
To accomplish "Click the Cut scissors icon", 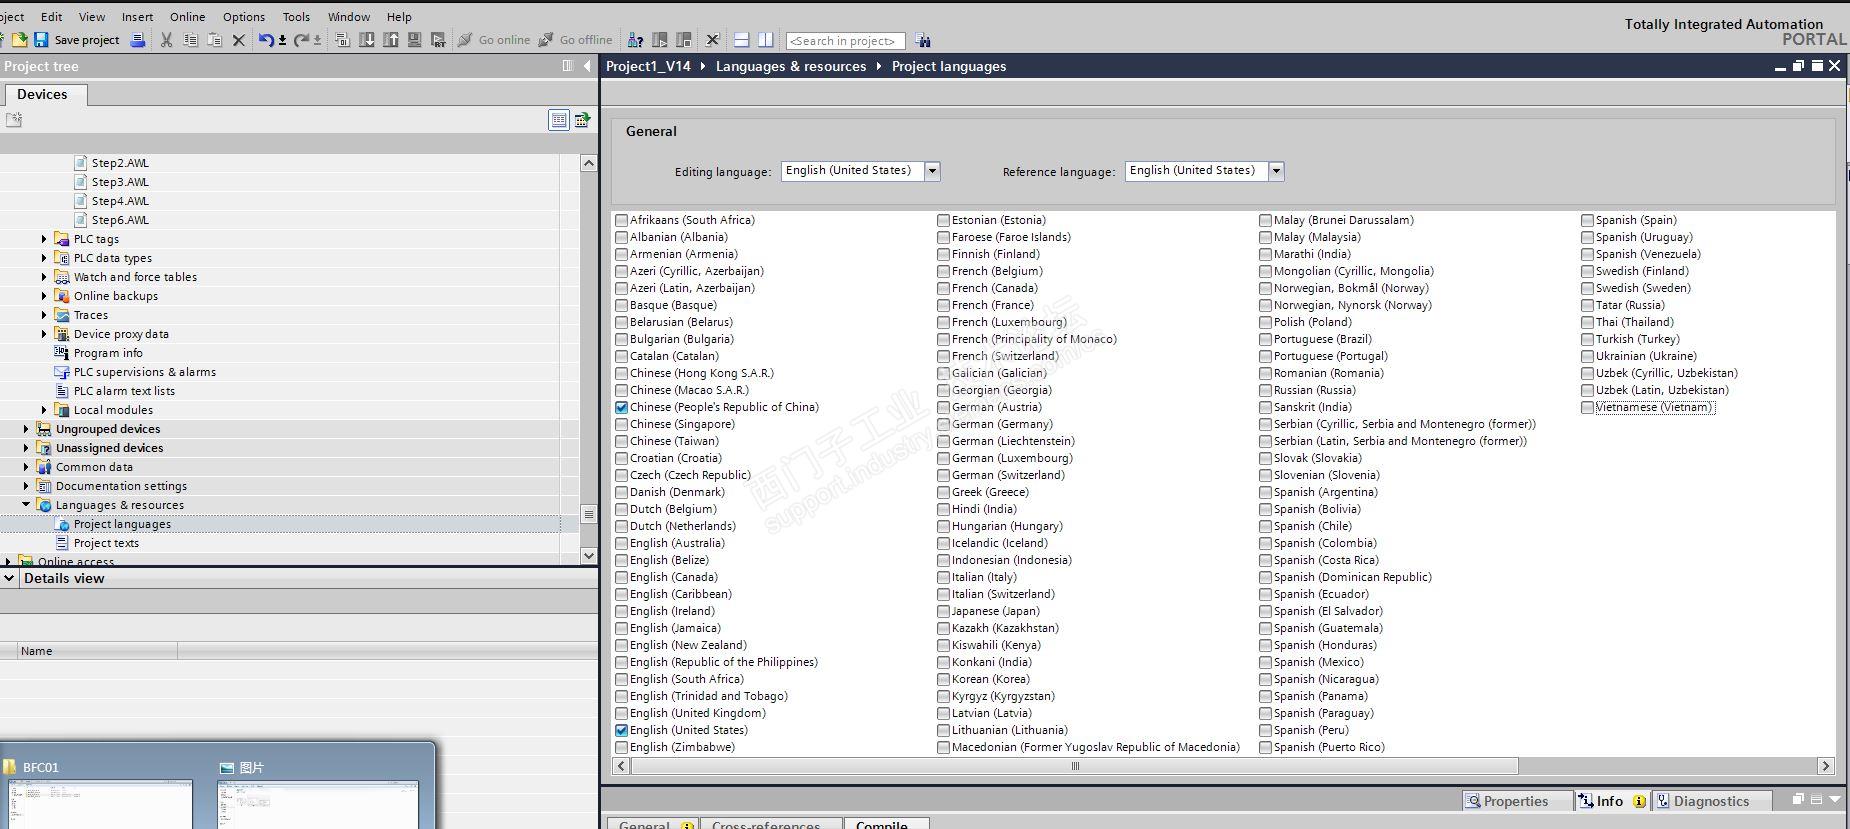I will tap(167, 40).
